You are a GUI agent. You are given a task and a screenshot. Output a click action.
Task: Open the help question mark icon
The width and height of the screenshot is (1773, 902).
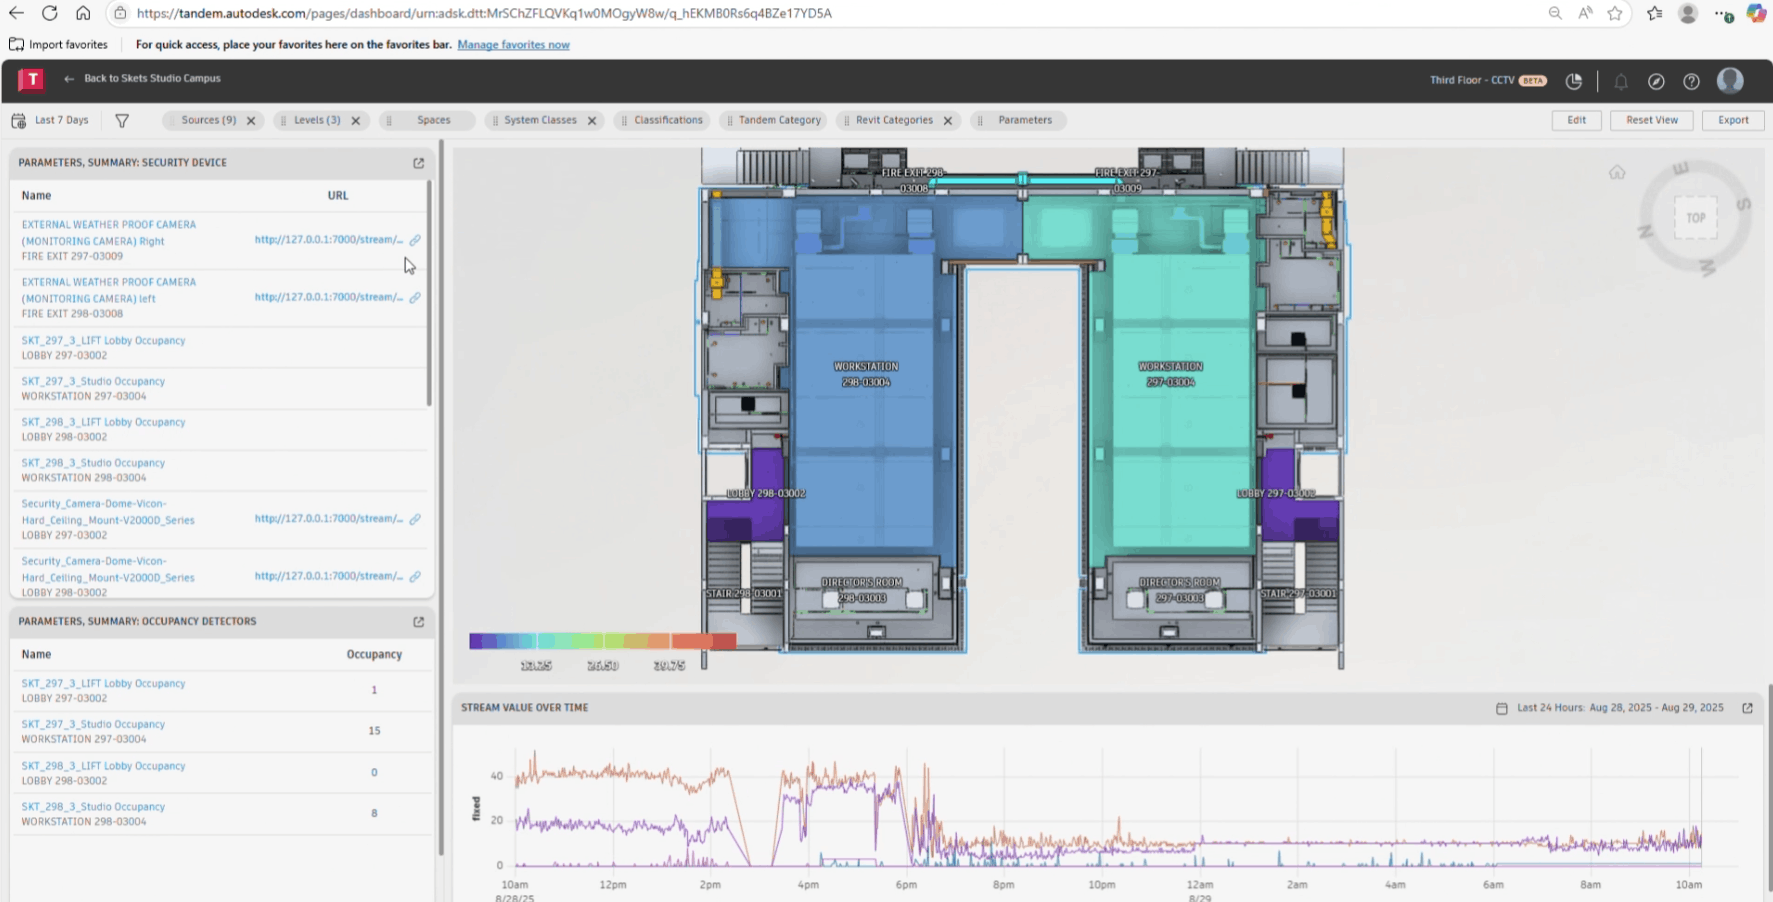[1691, 81]
